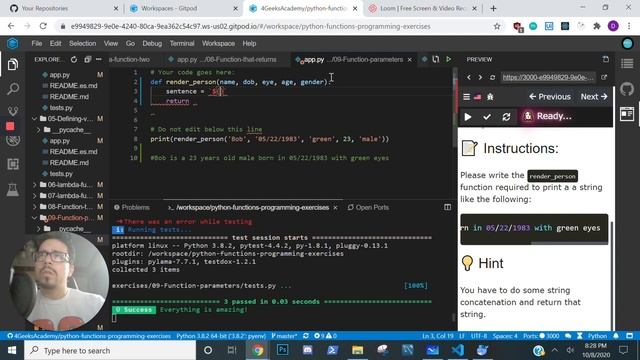The width and height of the screenshot is (640, 360).
Task: Click the Python interpreter in status bar
Action: [221, 336]
